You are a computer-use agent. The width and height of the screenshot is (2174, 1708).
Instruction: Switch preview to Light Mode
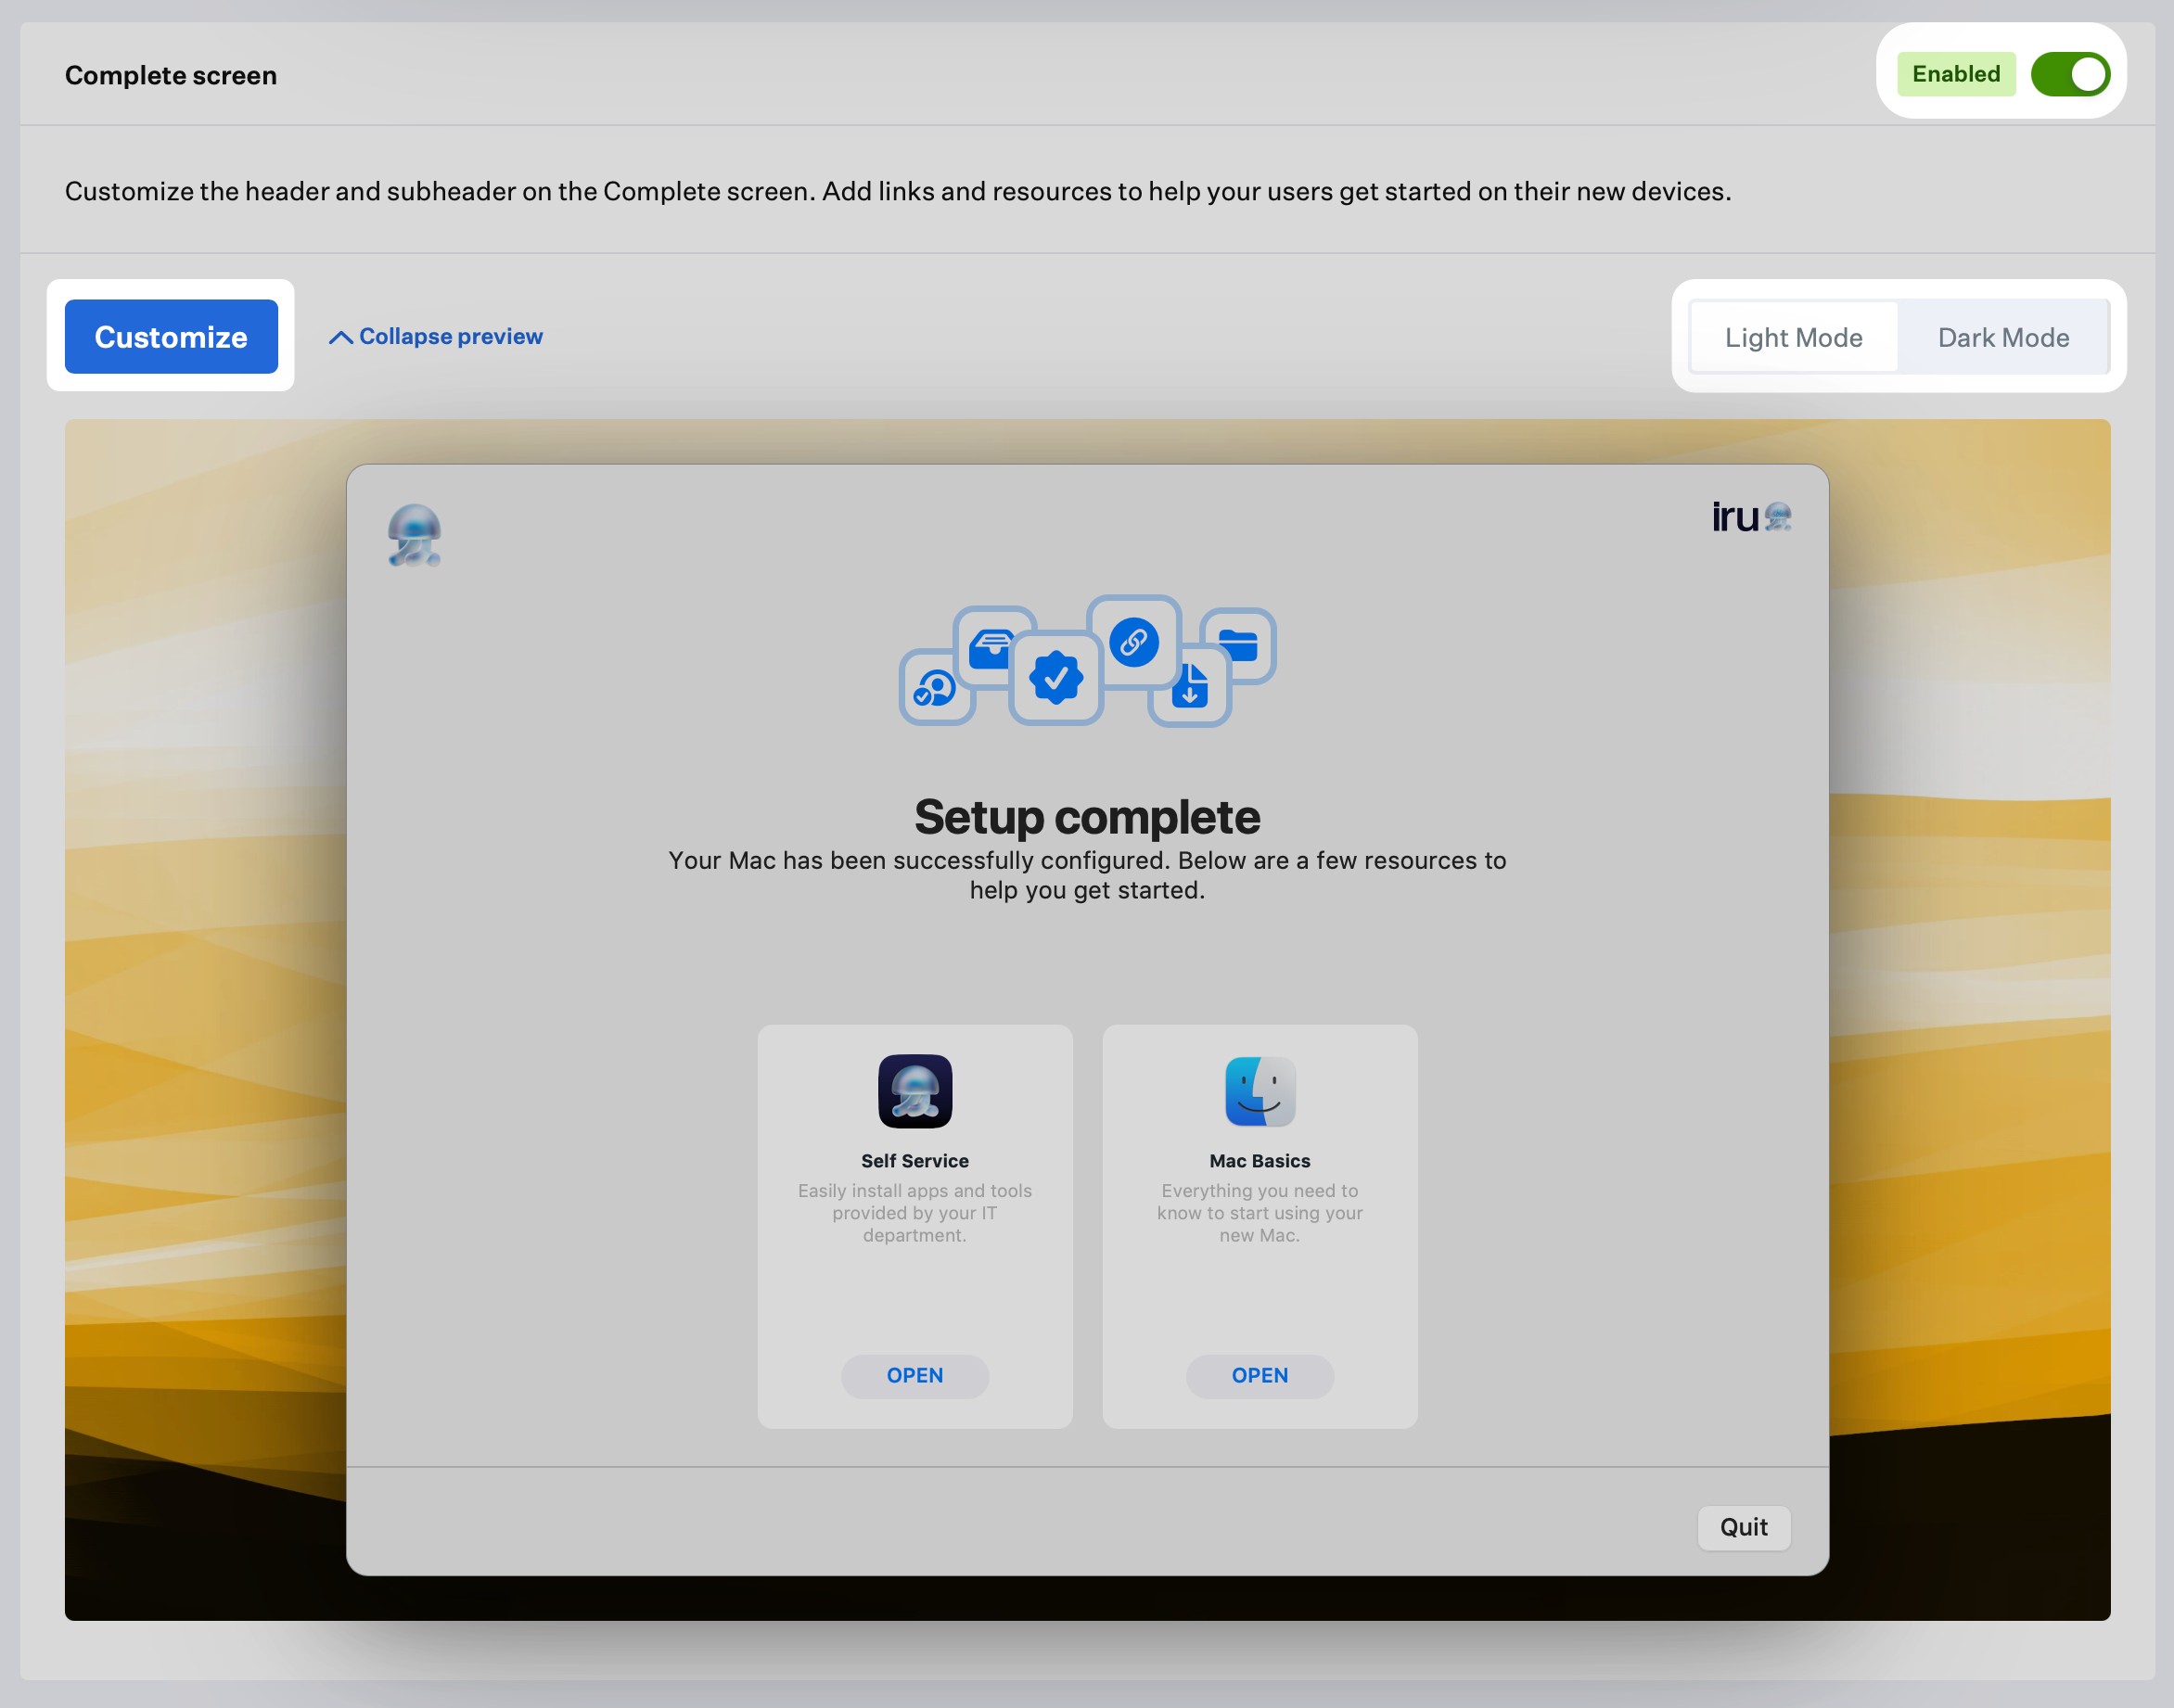tap(1793, 337)
